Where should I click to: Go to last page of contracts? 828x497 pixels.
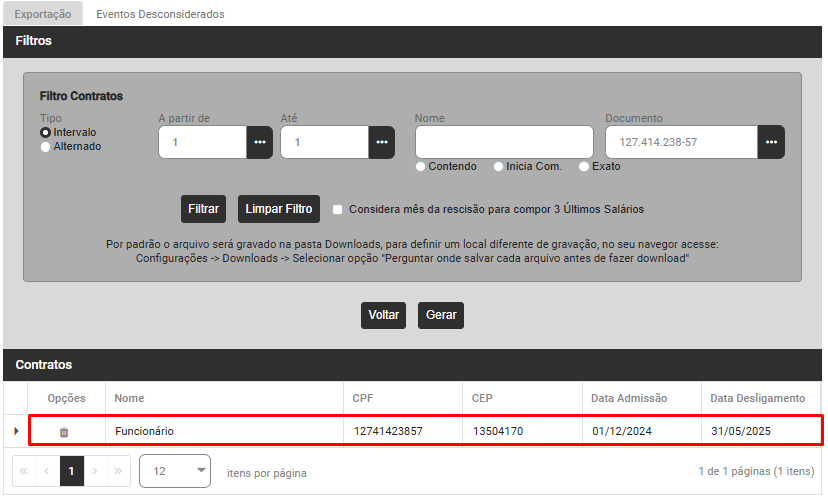click(x=118, y=471)
